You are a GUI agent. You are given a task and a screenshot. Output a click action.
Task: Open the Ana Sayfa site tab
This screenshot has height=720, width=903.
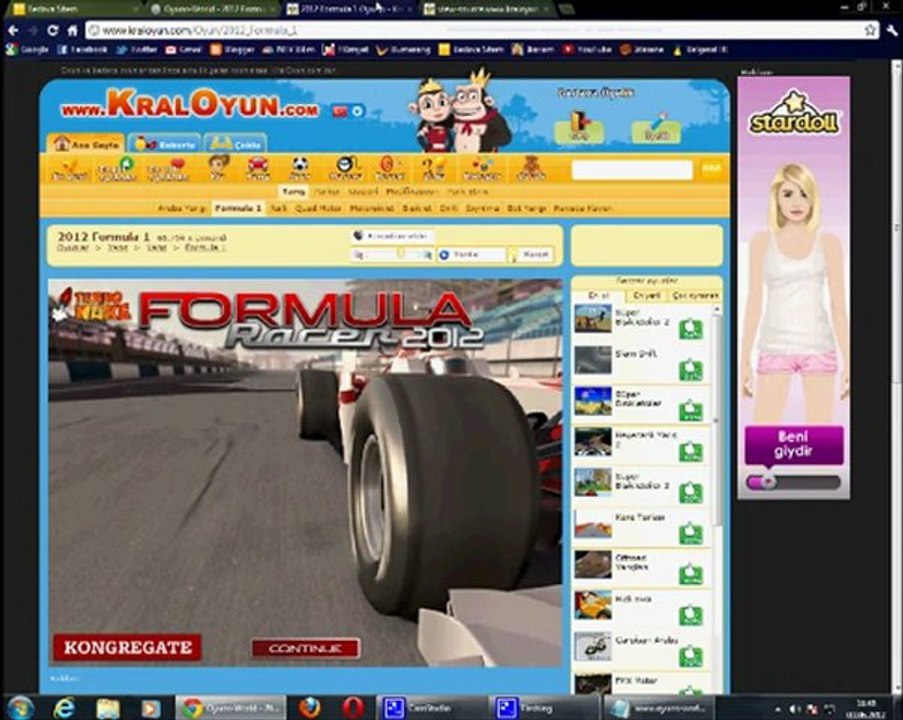pos(86,144)
